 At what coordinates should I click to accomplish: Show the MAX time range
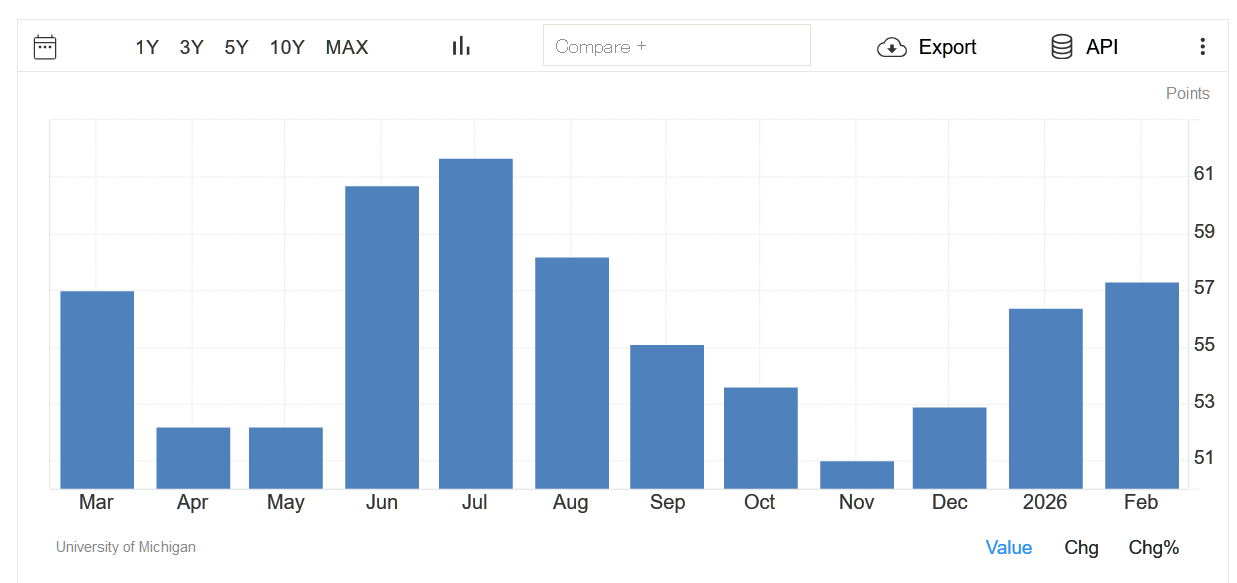coord(347,47)
